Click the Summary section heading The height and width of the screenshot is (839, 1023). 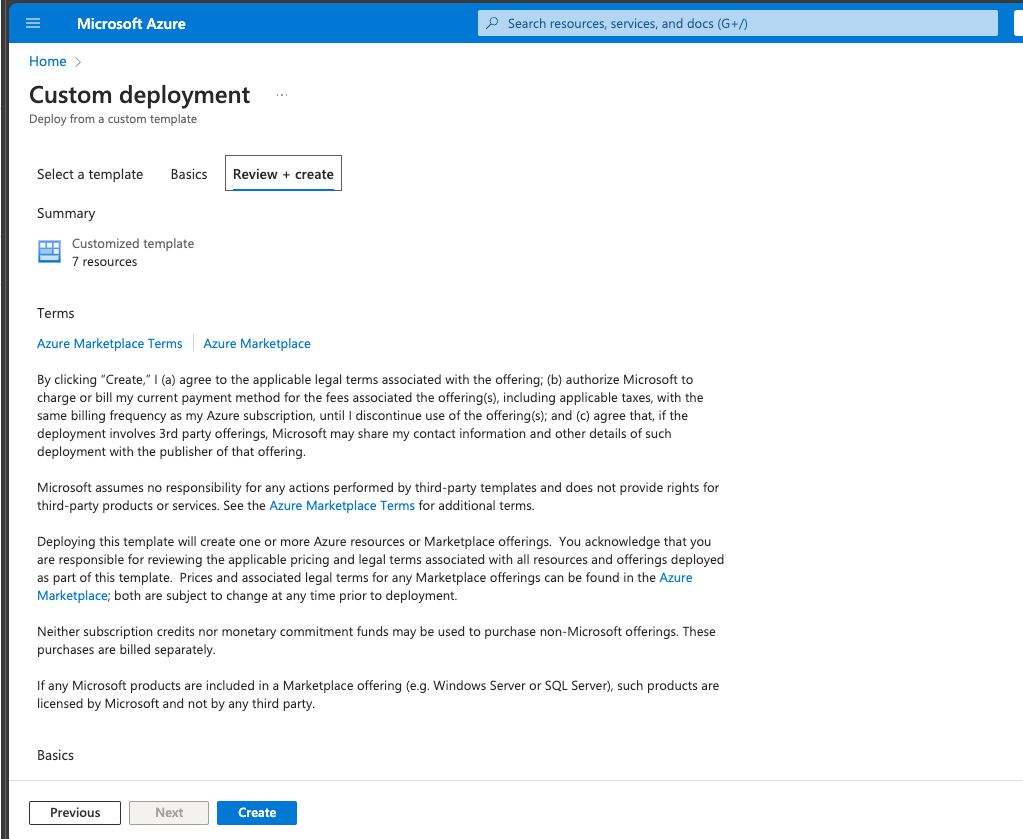(x=66, y=214)
